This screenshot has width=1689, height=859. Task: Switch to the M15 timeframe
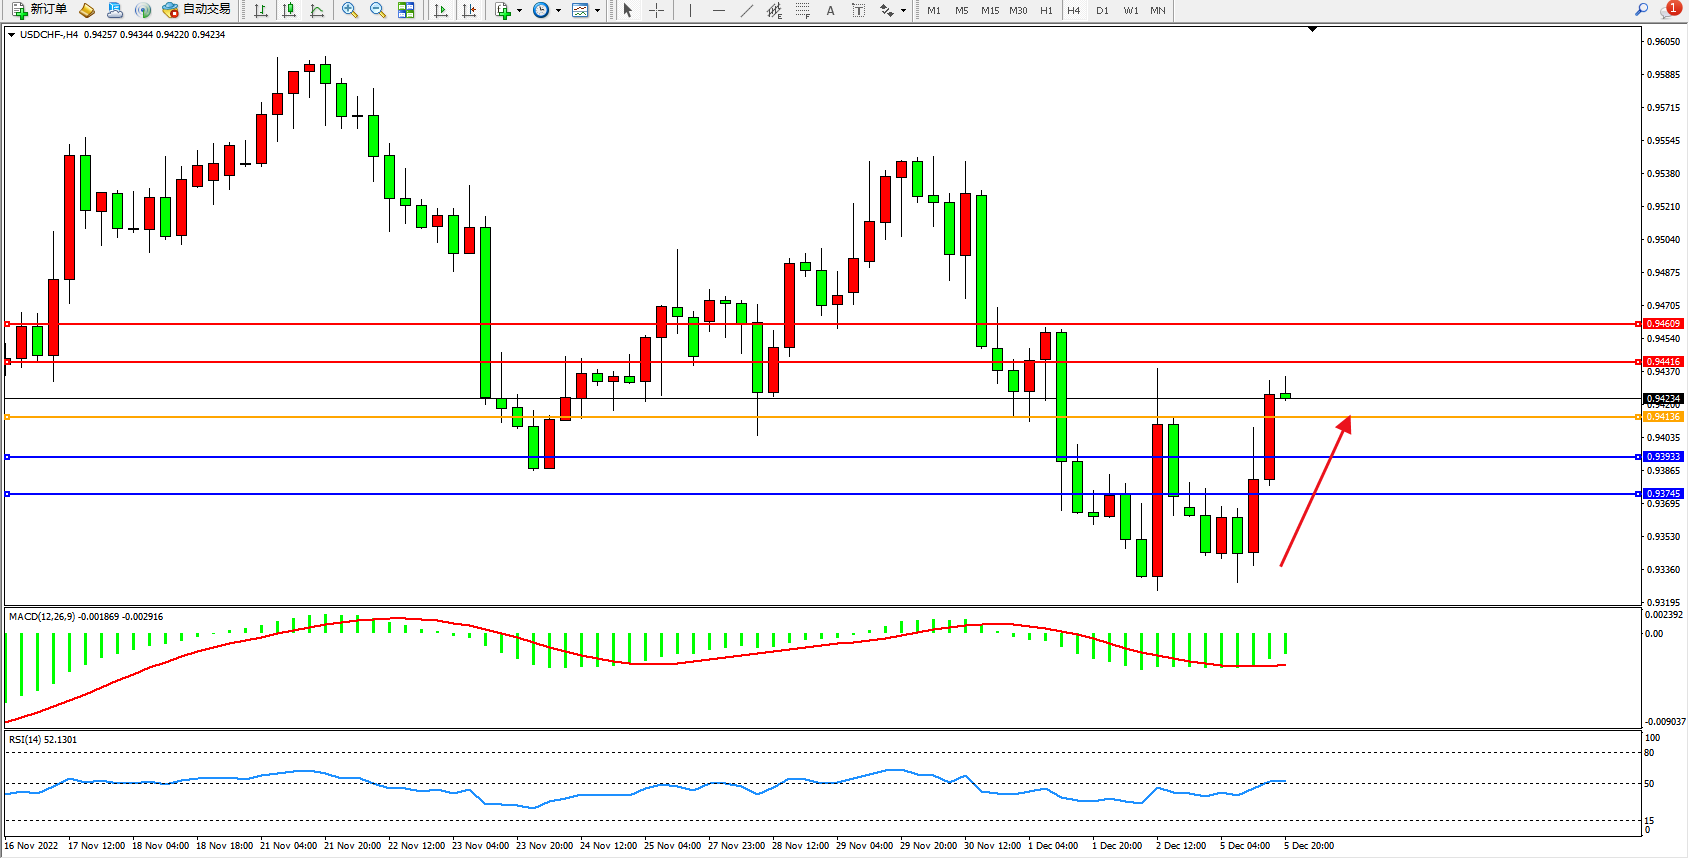point(989,10)
